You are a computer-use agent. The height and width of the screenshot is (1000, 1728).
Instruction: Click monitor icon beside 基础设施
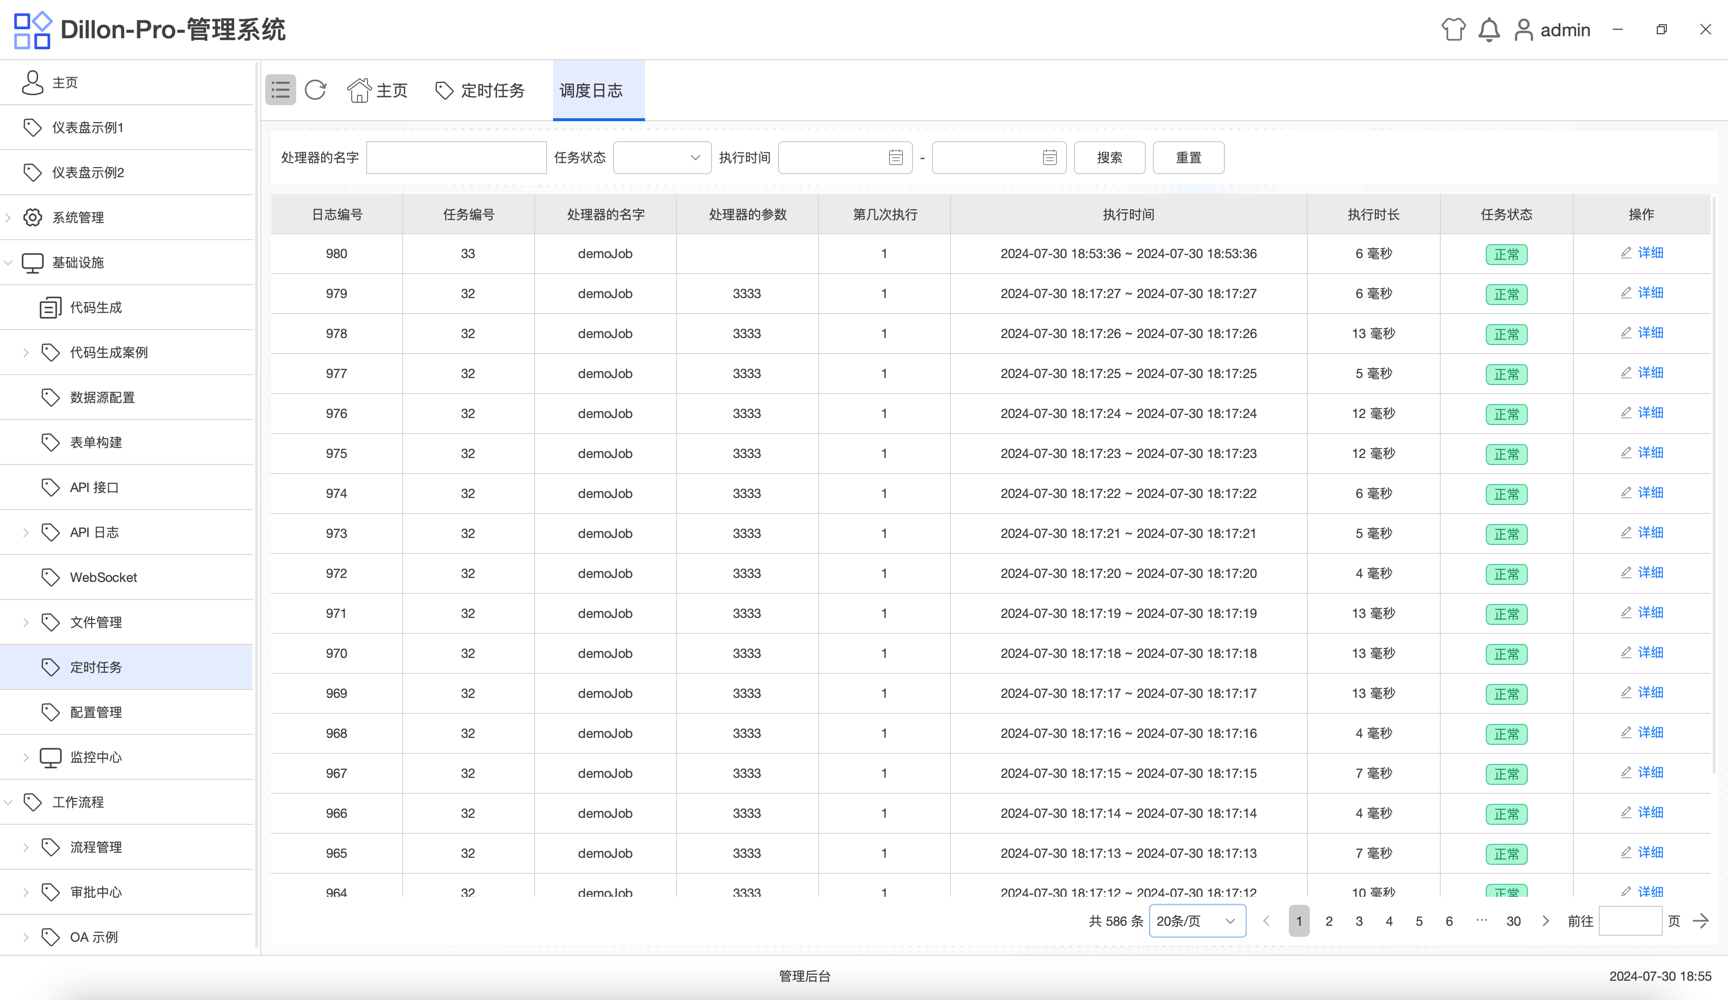33,262
